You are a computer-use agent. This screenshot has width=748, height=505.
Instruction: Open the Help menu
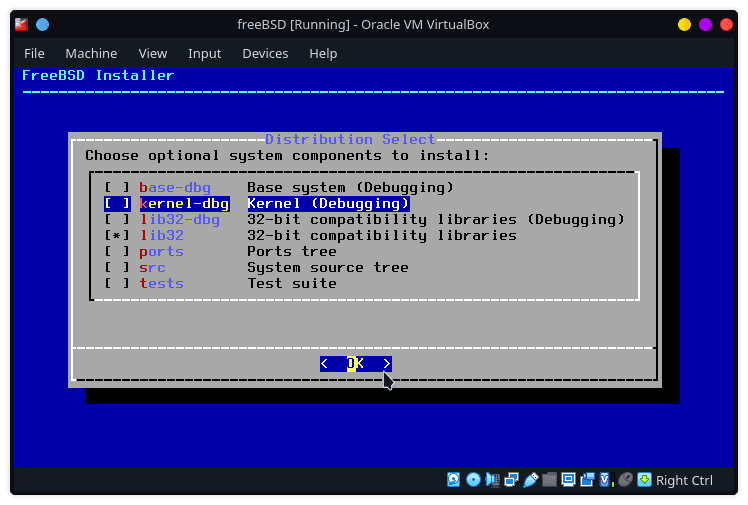323,53
